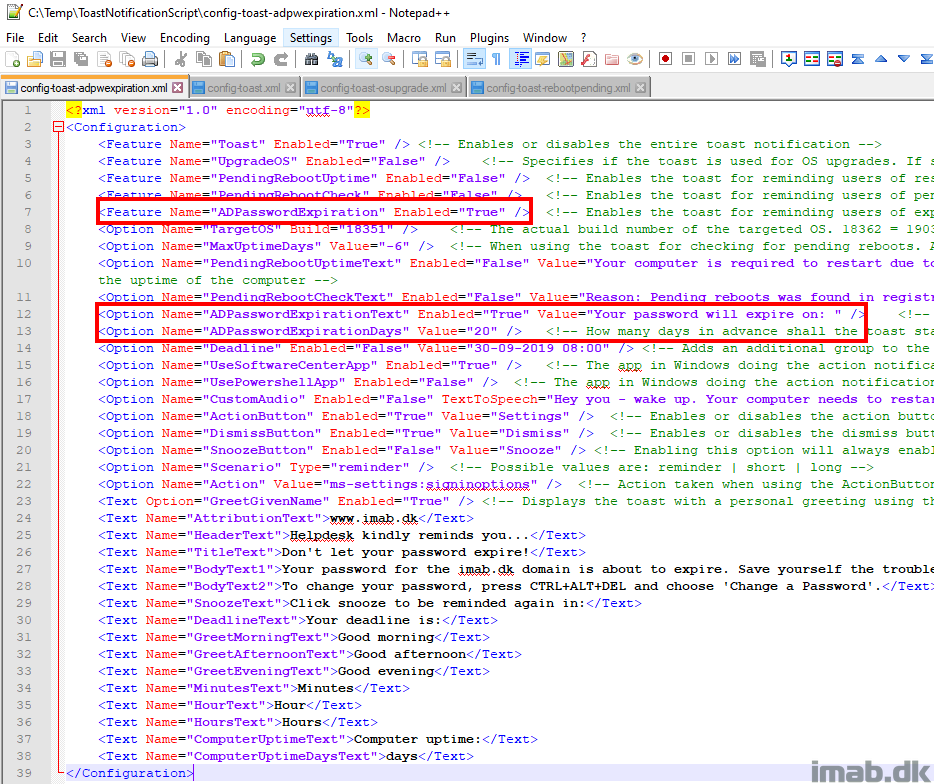Toggle word wrap in the toolbar
Viewport: 934px width, 784px height.
pos(474,59)
